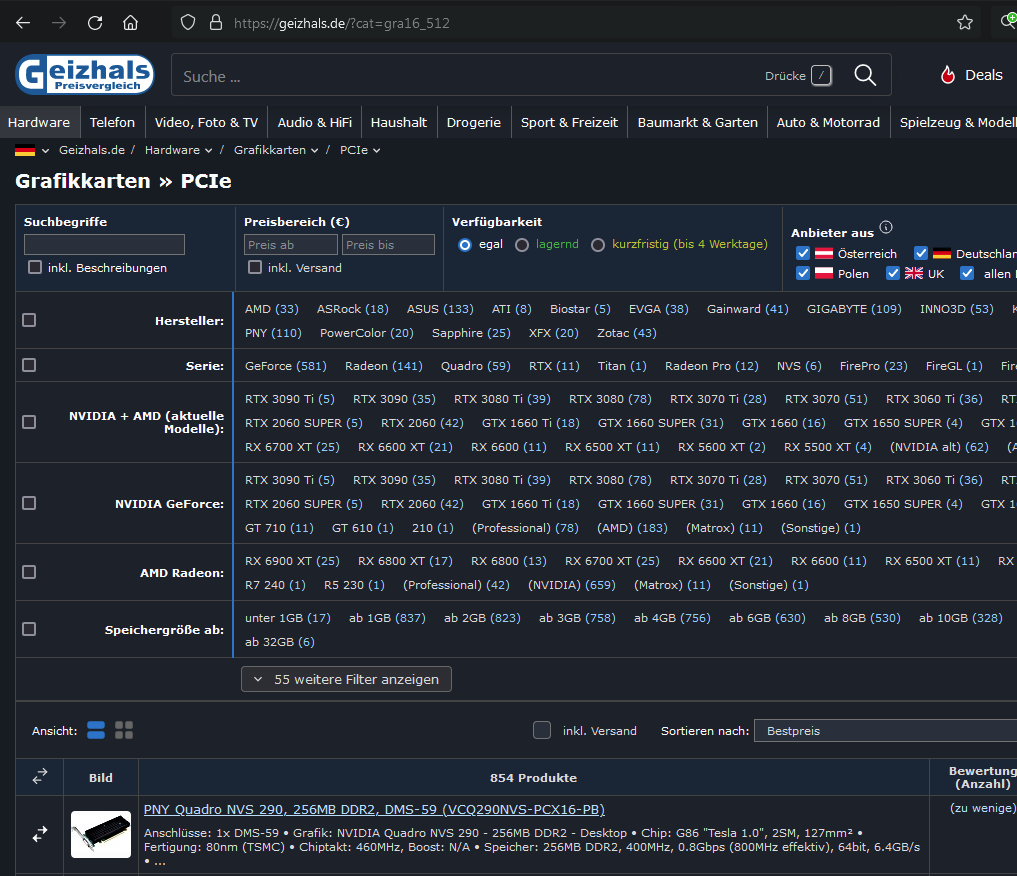Open PNY Quadro NVS 290 product image
This screenshot has width=1017, height=876.
pyautogui.click(x=101, y=834)
